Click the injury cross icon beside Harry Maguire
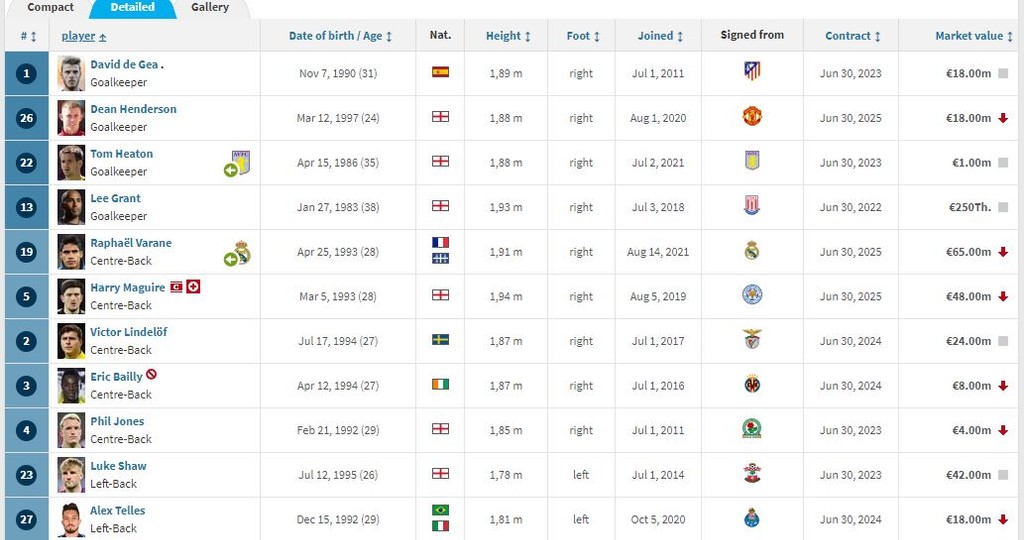Viewport: 1024px width, 540px height. [x=194, y=287]
